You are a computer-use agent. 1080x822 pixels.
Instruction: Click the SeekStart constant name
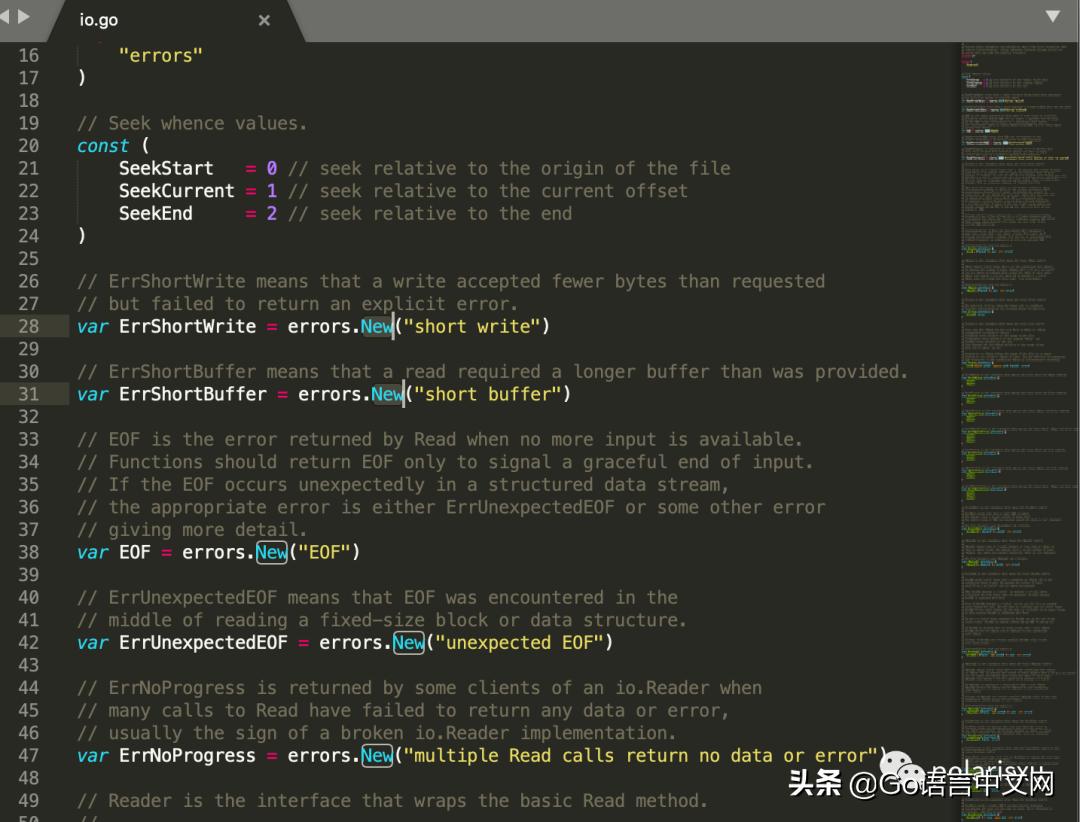click(x=166, y=169)
